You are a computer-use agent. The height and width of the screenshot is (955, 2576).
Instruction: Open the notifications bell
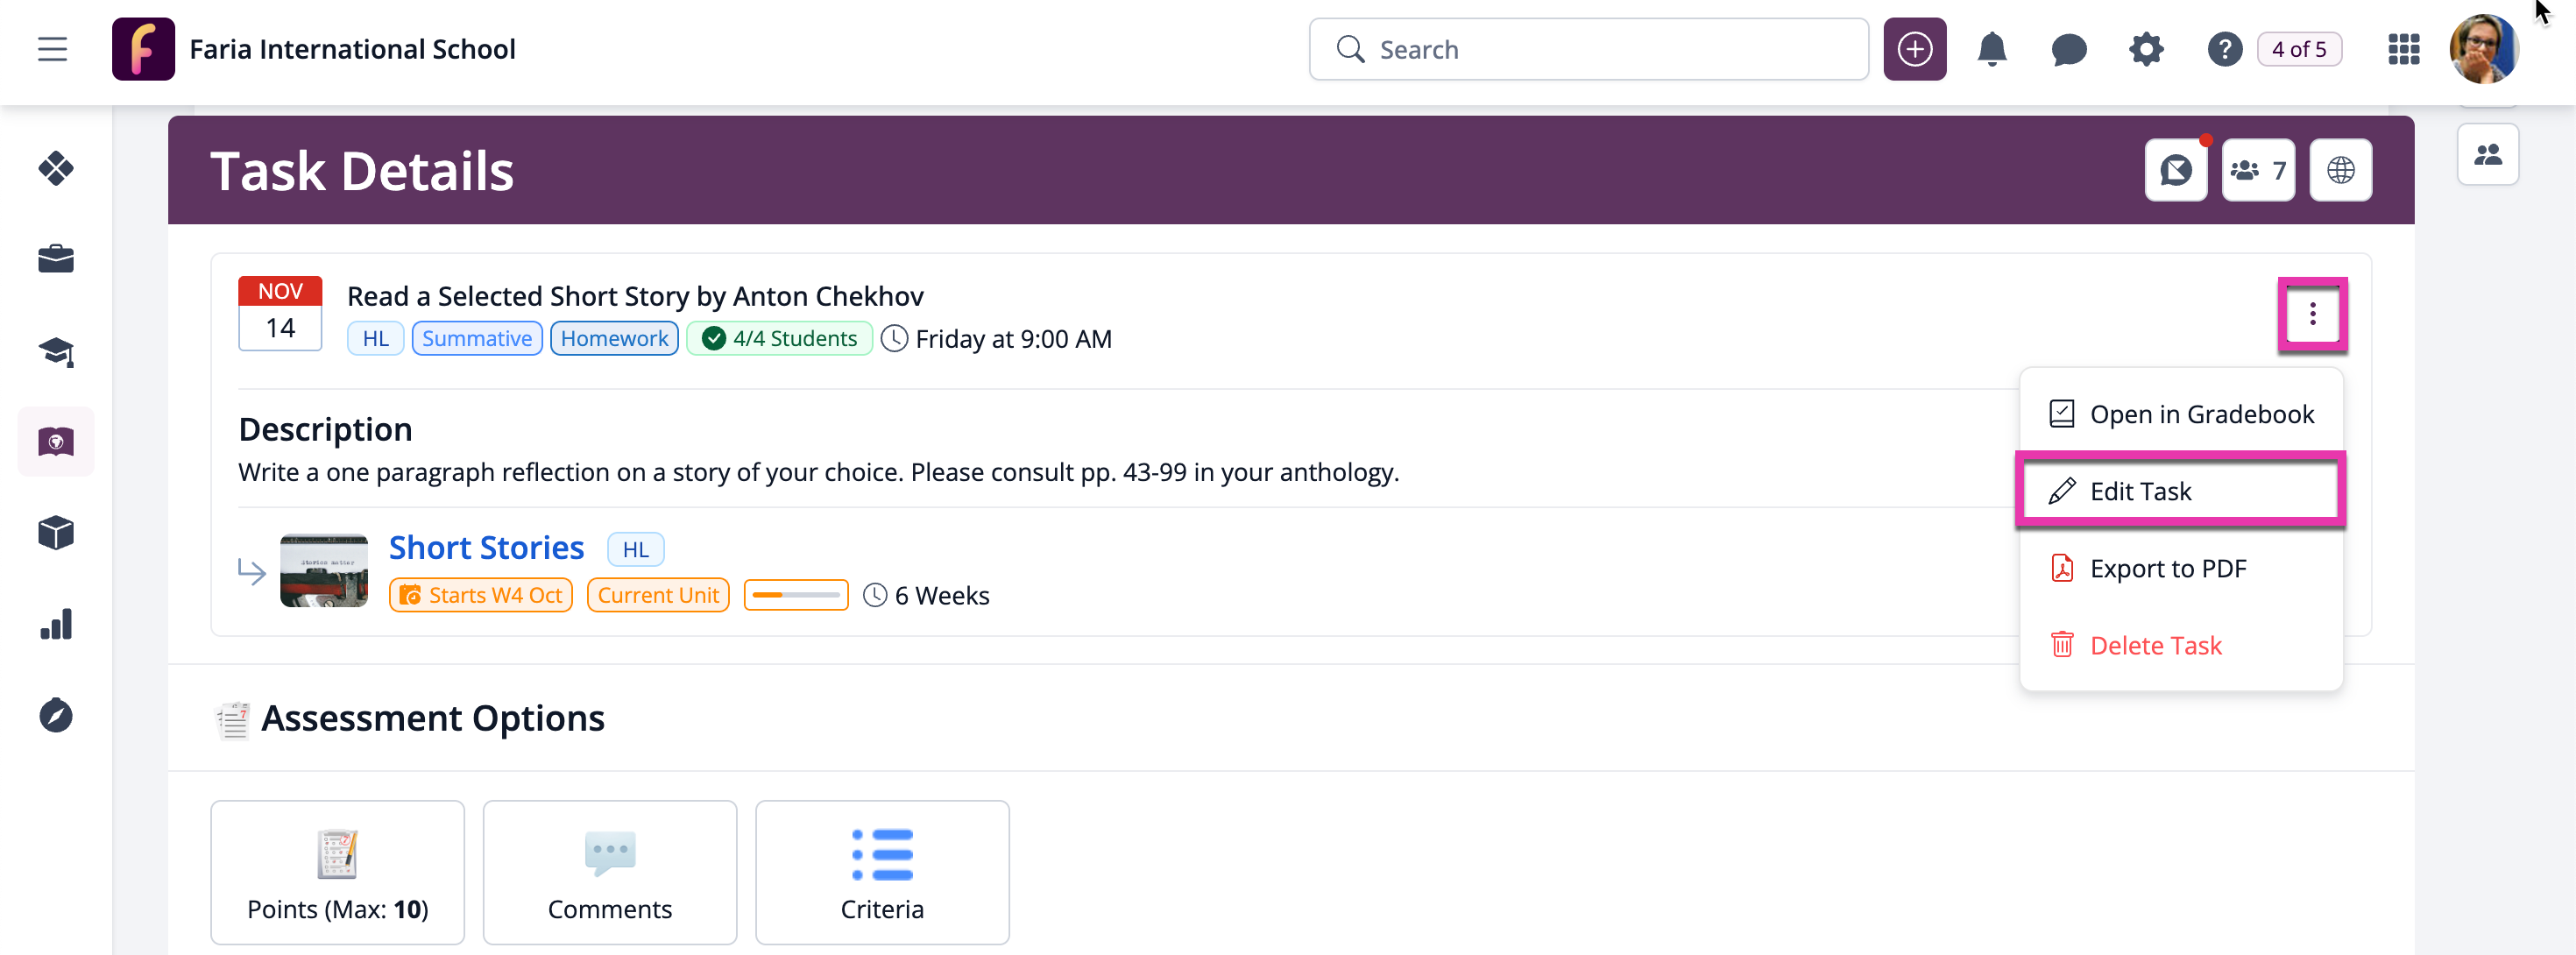[1991, 49]
